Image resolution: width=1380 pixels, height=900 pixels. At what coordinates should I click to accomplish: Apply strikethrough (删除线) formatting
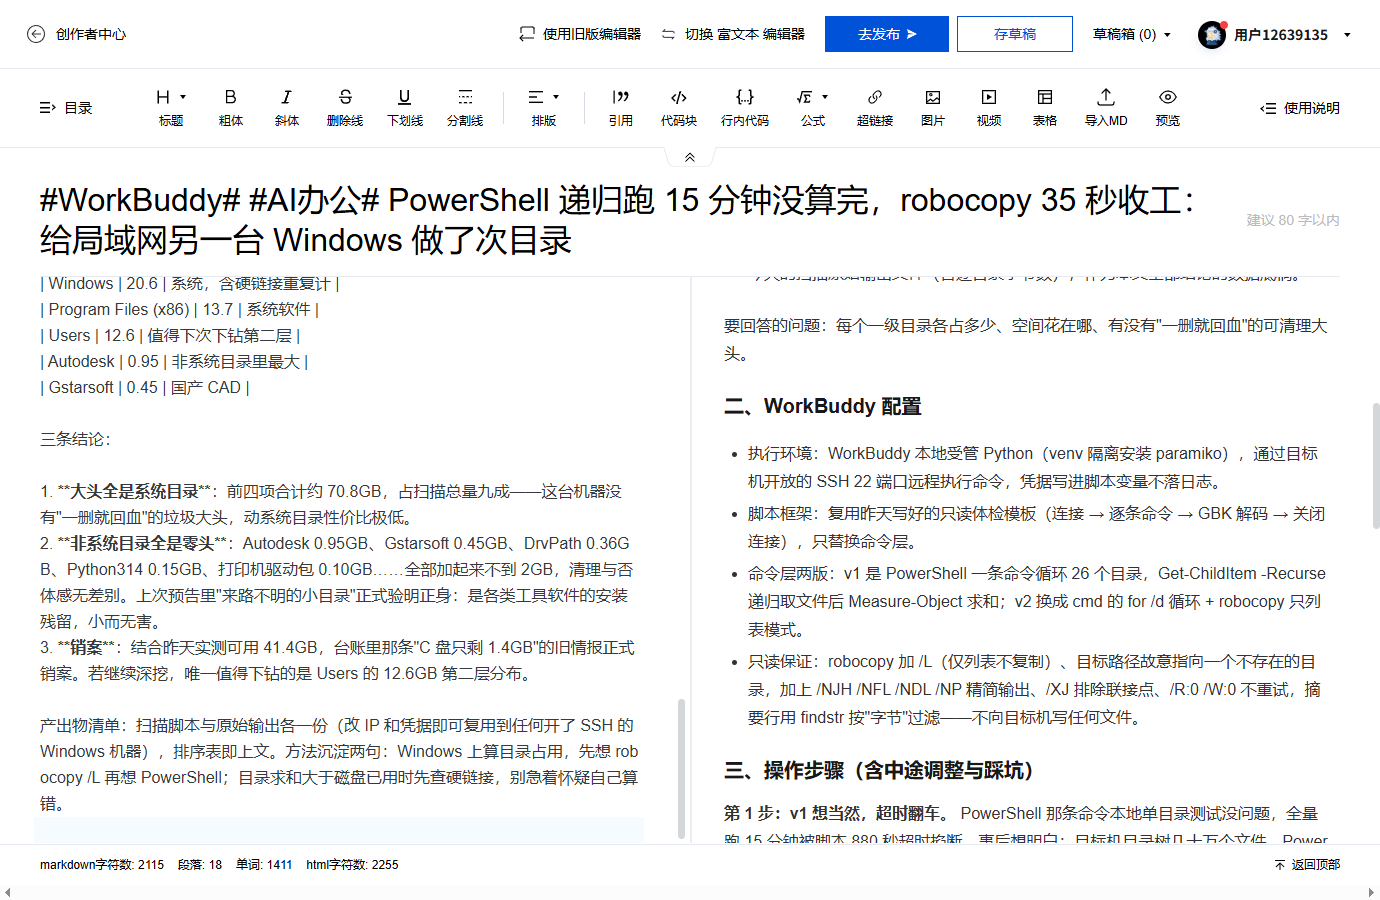(345, 108)
